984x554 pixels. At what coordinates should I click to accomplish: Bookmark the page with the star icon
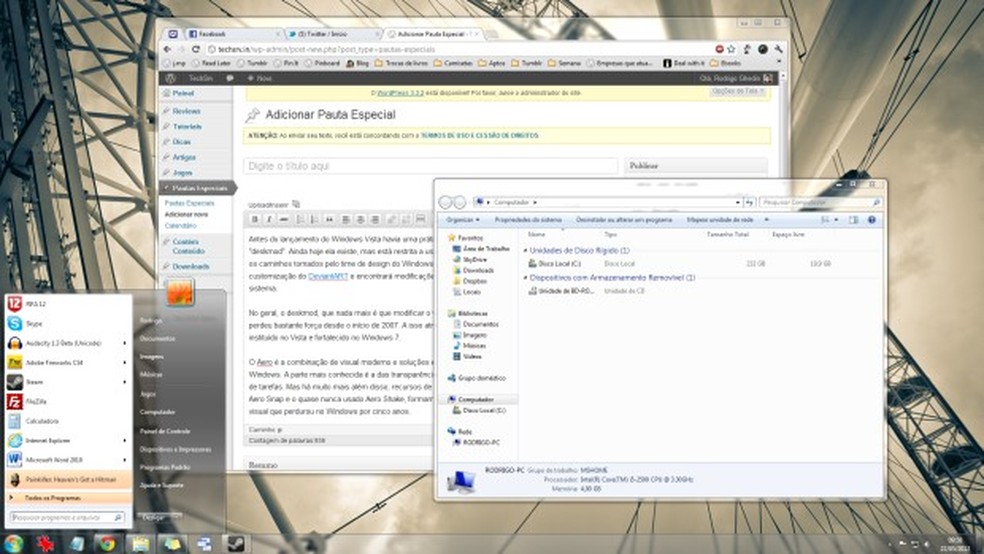click(x=731, y=49)
